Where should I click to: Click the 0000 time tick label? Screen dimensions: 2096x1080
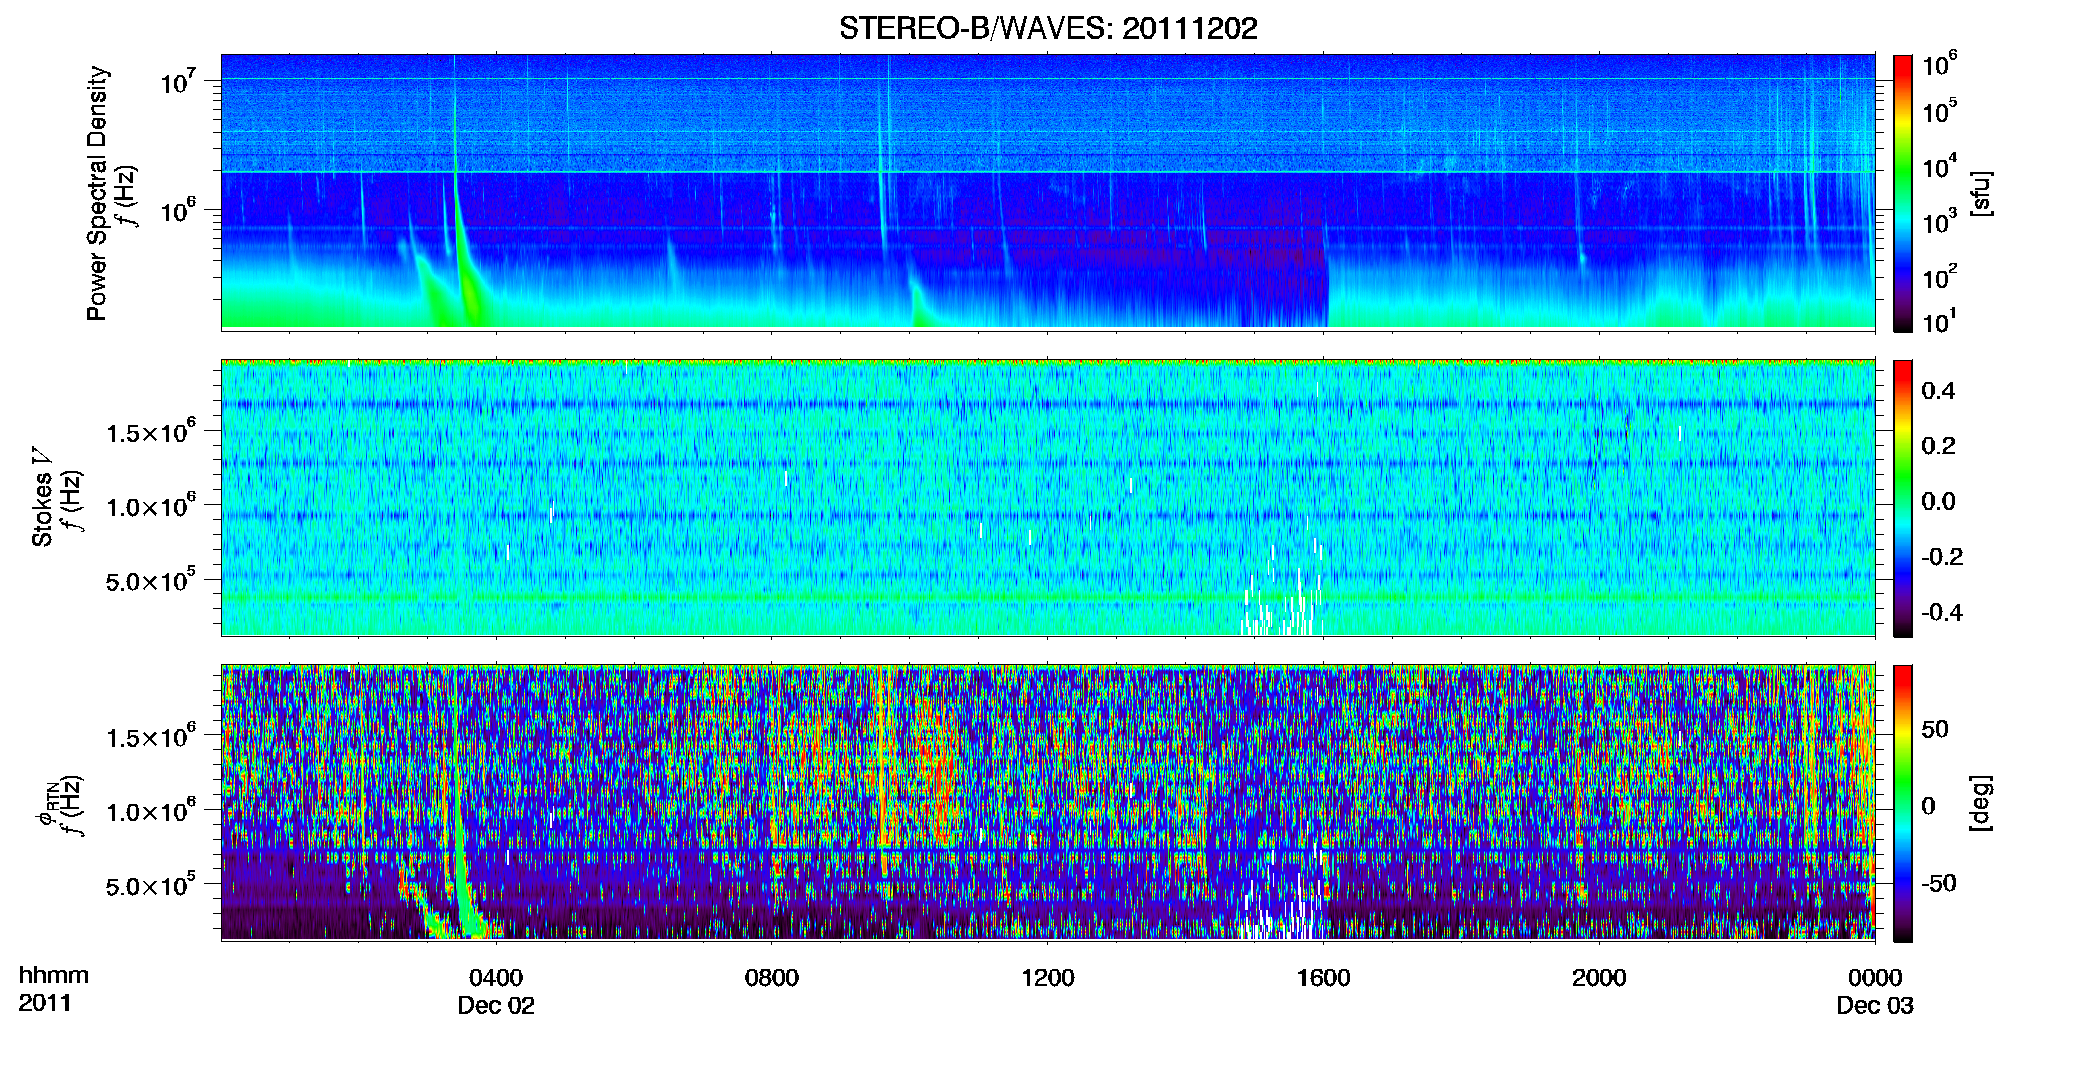pos(1875,978)
